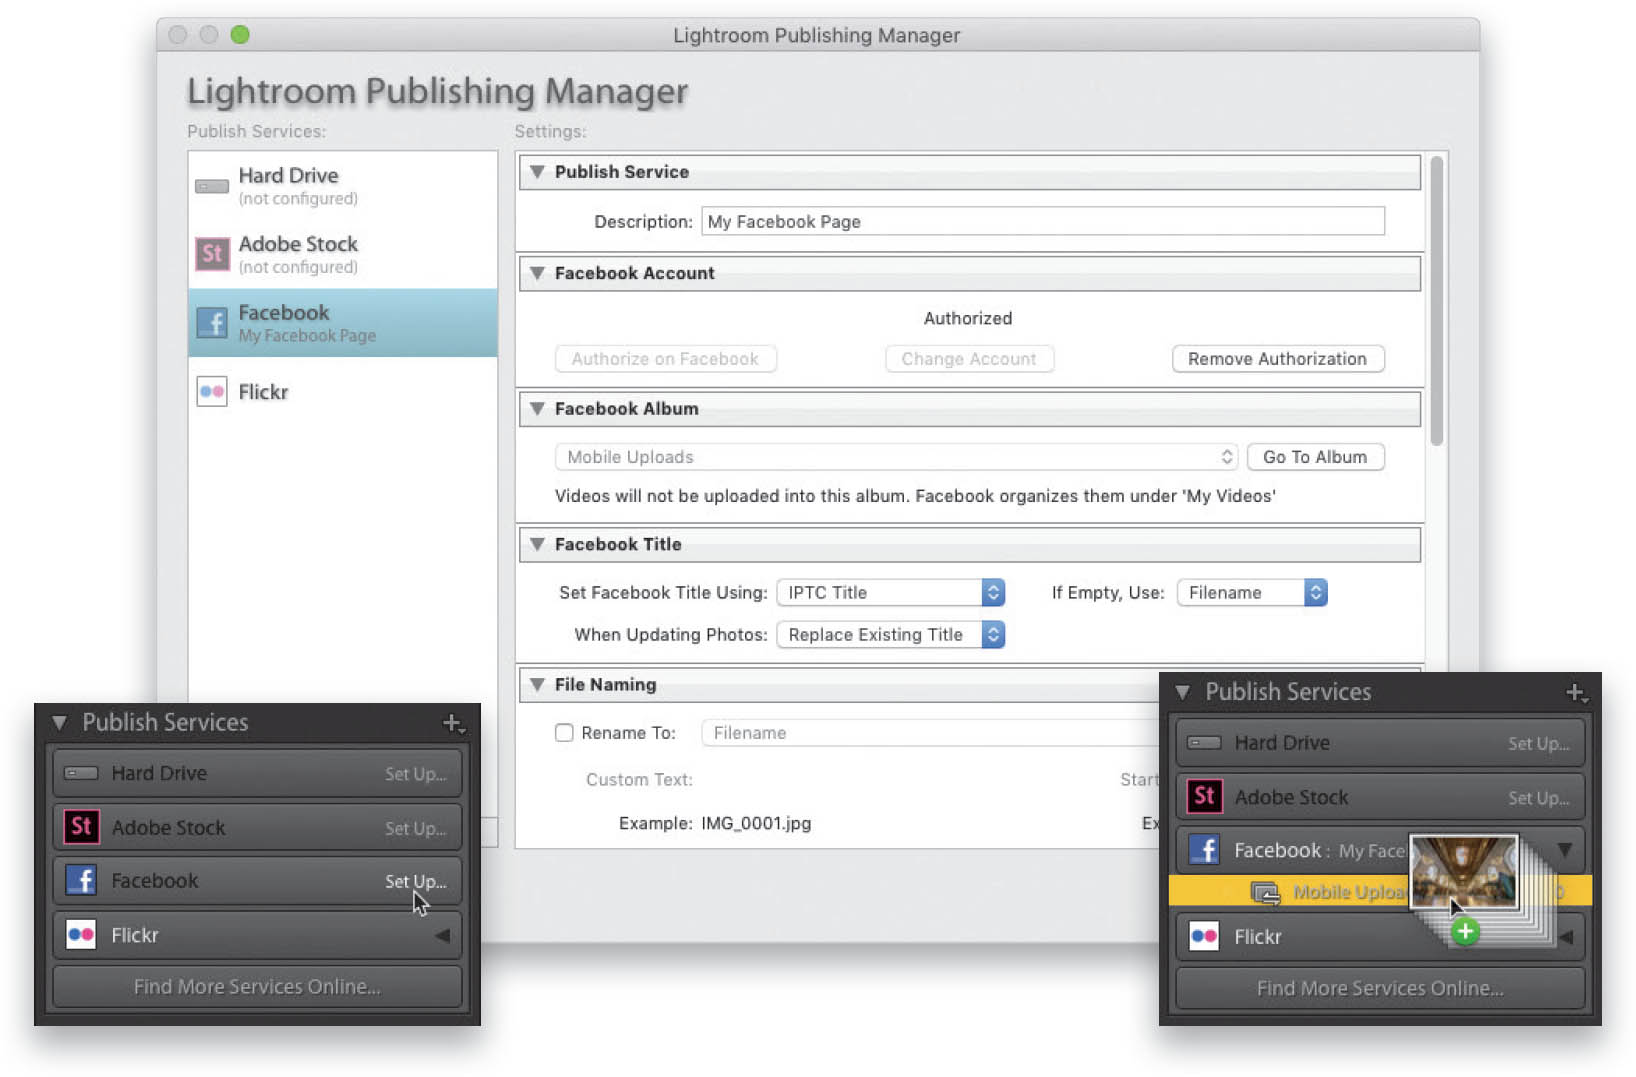This screenshot has width=1636, height=1077.
Task: Open the When Updating Photos dropdown
Action: [x=890, y=634]
